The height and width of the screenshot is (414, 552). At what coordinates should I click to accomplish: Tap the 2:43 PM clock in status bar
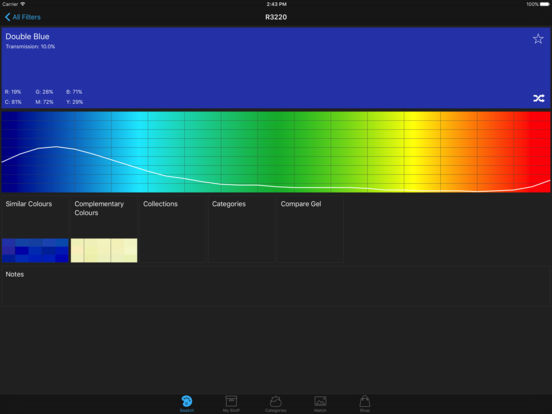[x=276, y=4]
